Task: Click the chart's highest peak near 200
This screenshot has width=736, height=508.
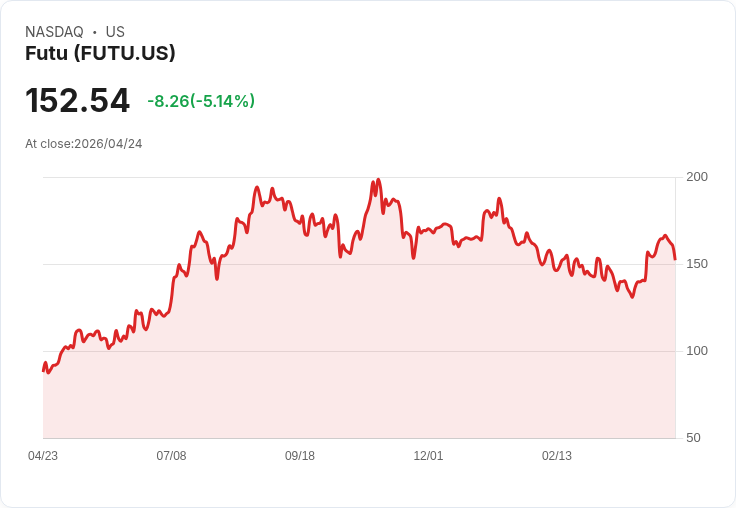Action: [378, 179]
